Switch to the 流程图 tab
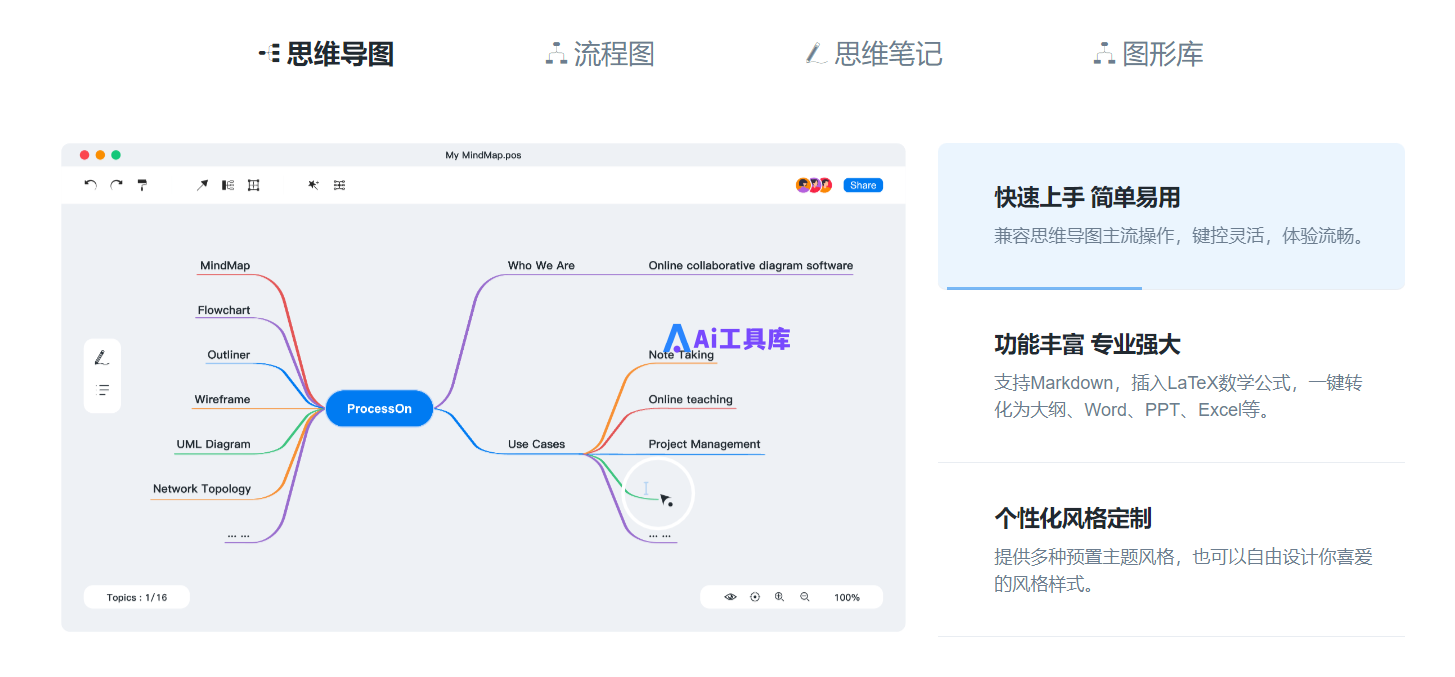The width and height of the screenshot is (1455, 677). (x=600, y=53)
